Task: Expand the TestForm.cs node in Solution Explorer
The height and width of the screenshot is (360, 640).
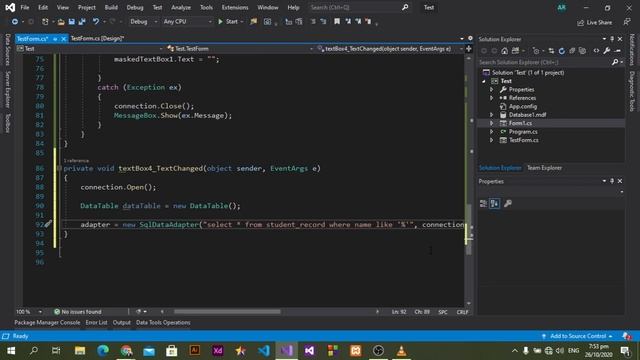Action: coord(491,140)
